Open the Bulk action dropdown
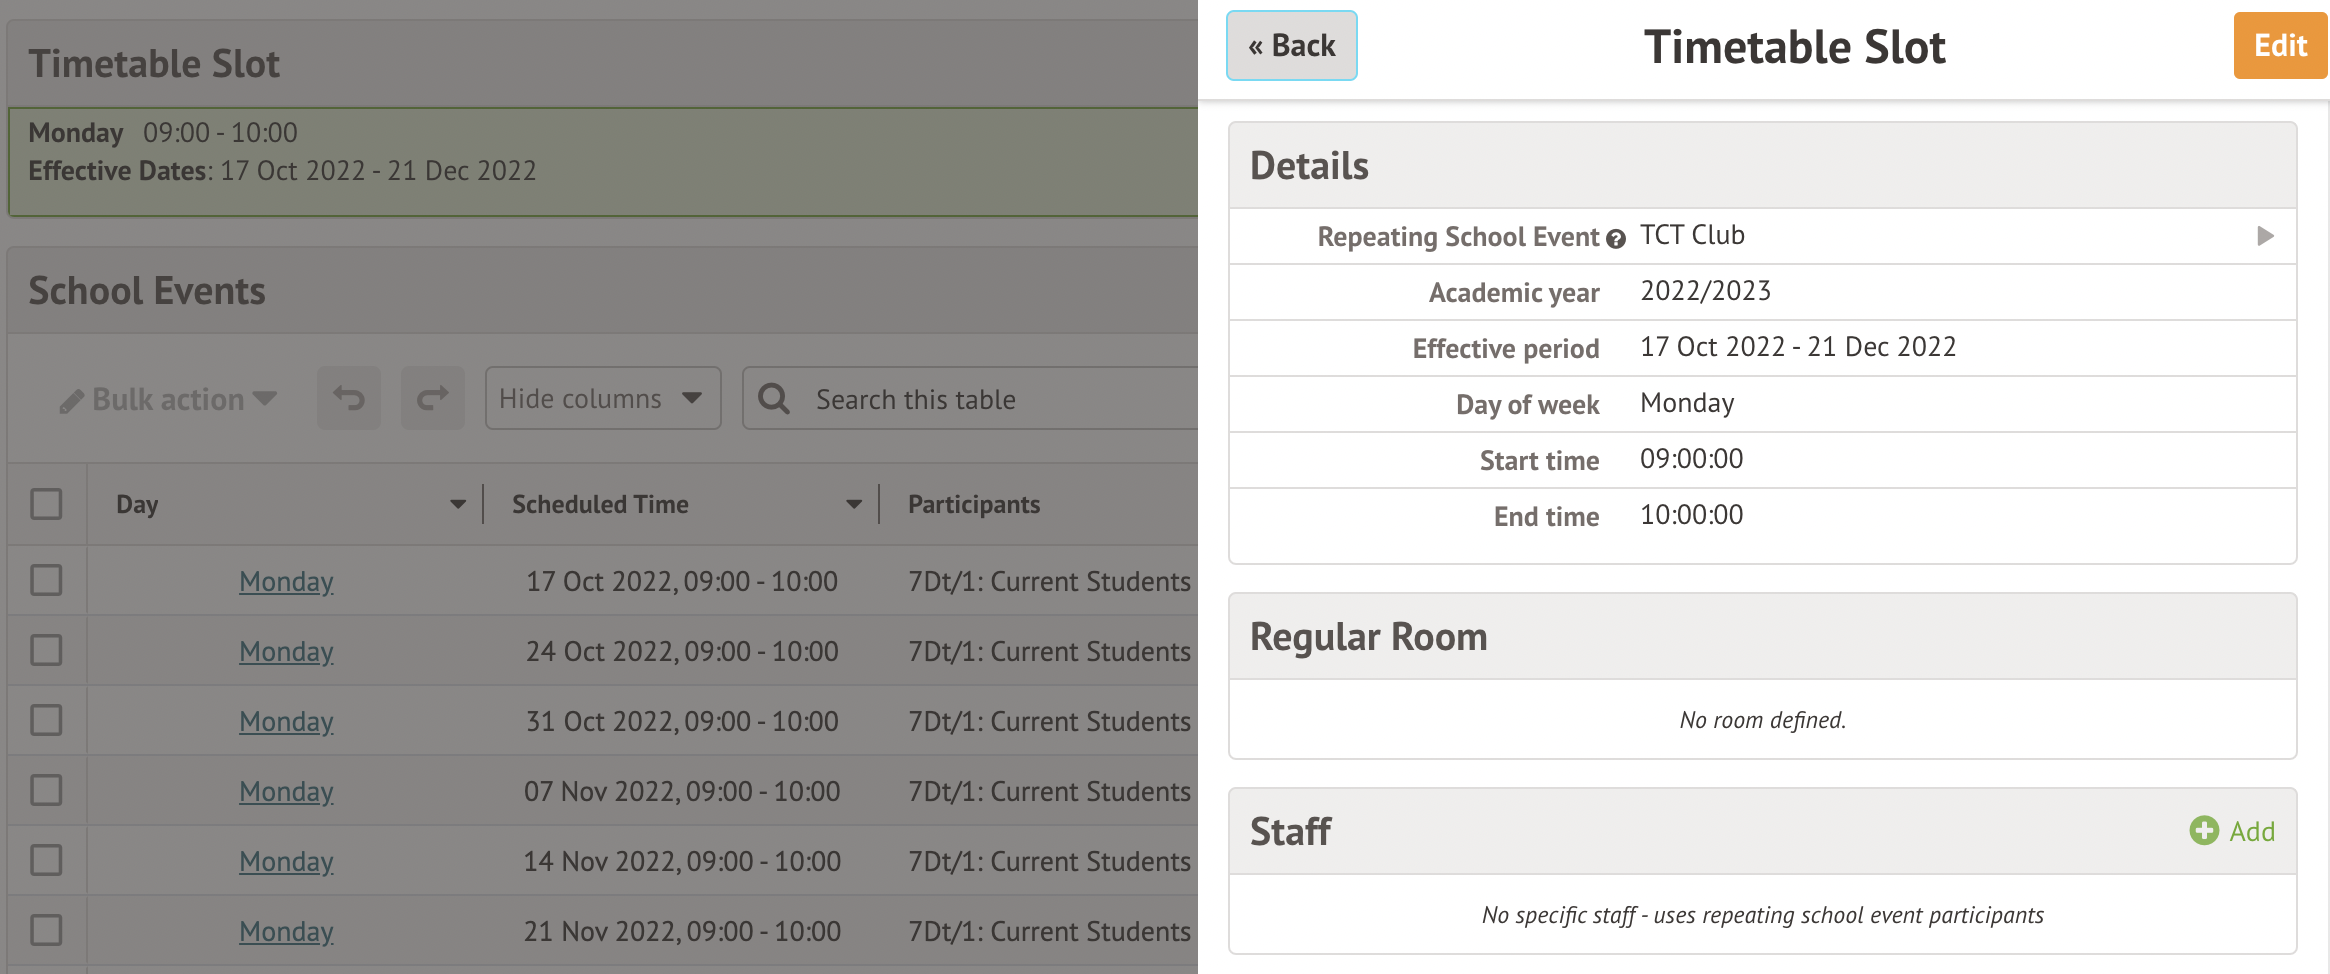The width and height of the screenshot is (2330, 974). point(168,399)
